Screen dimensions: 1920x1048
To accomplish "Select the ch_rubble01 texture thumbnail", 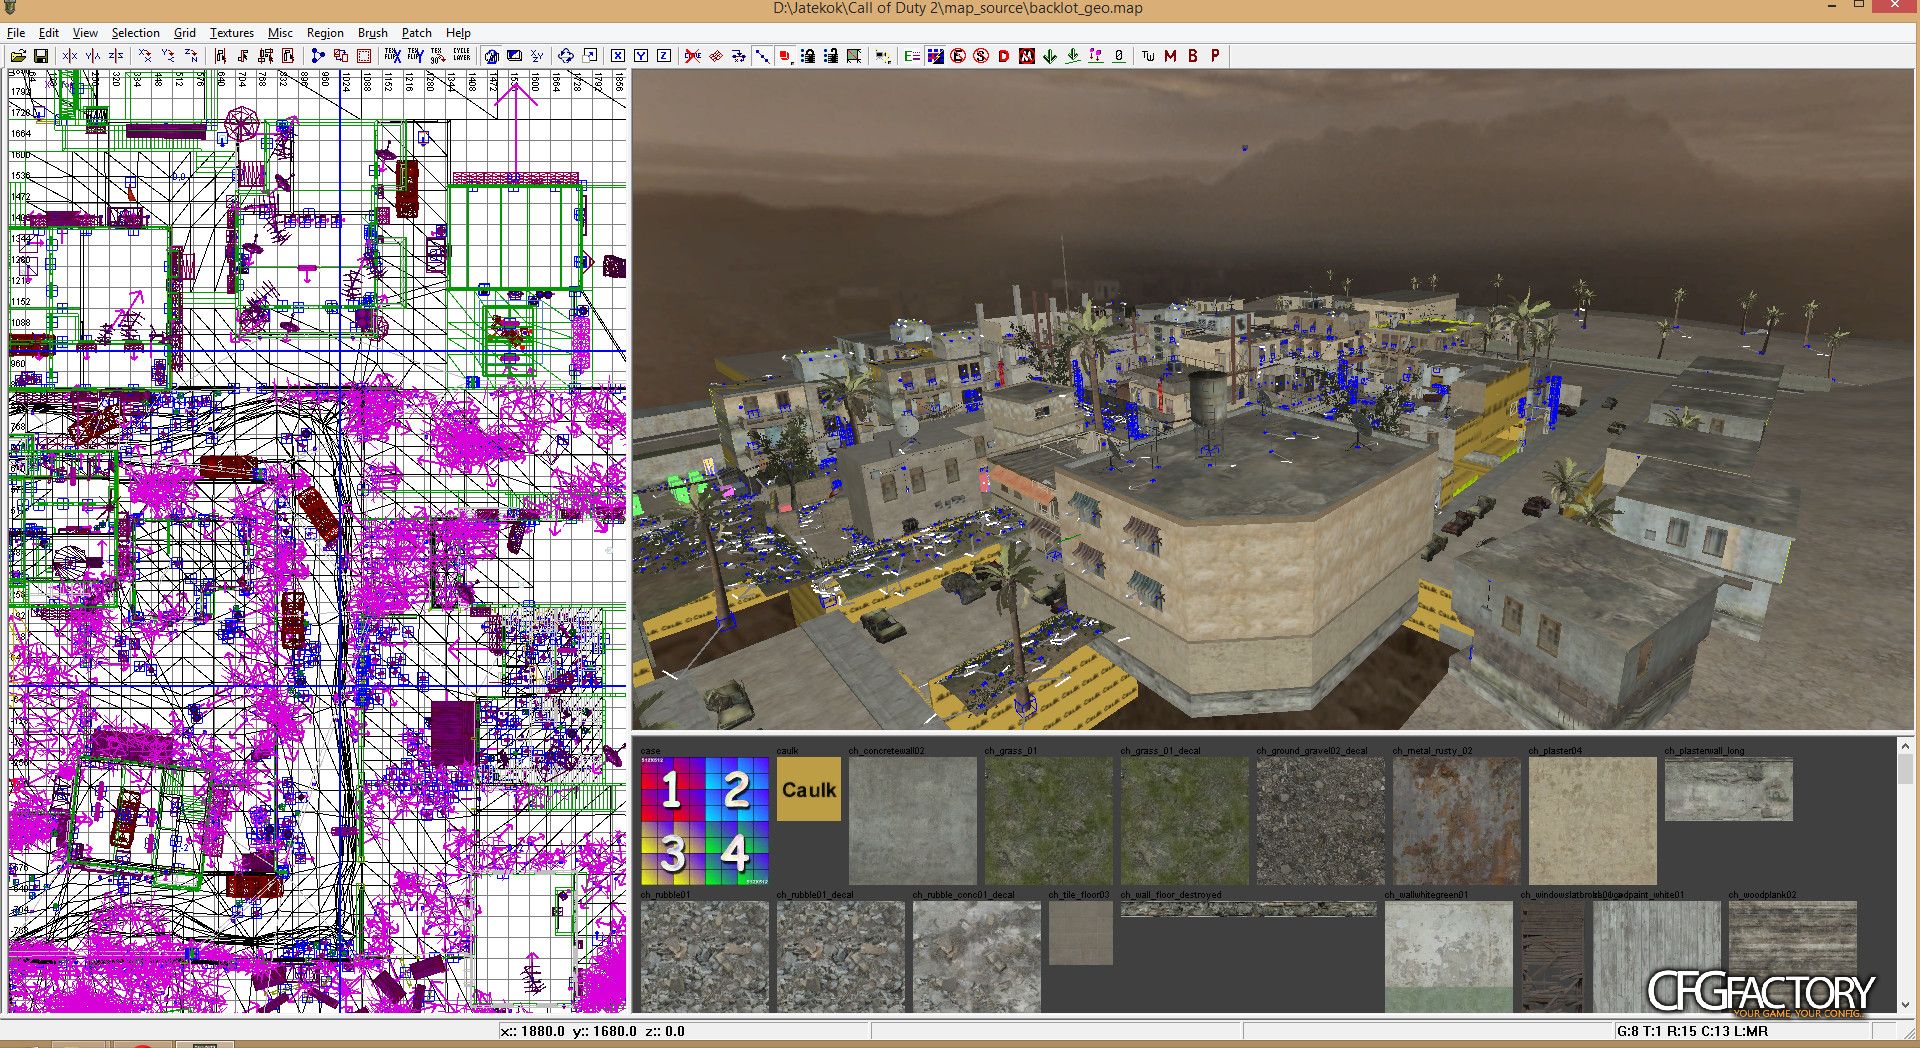I will [705, 957].
